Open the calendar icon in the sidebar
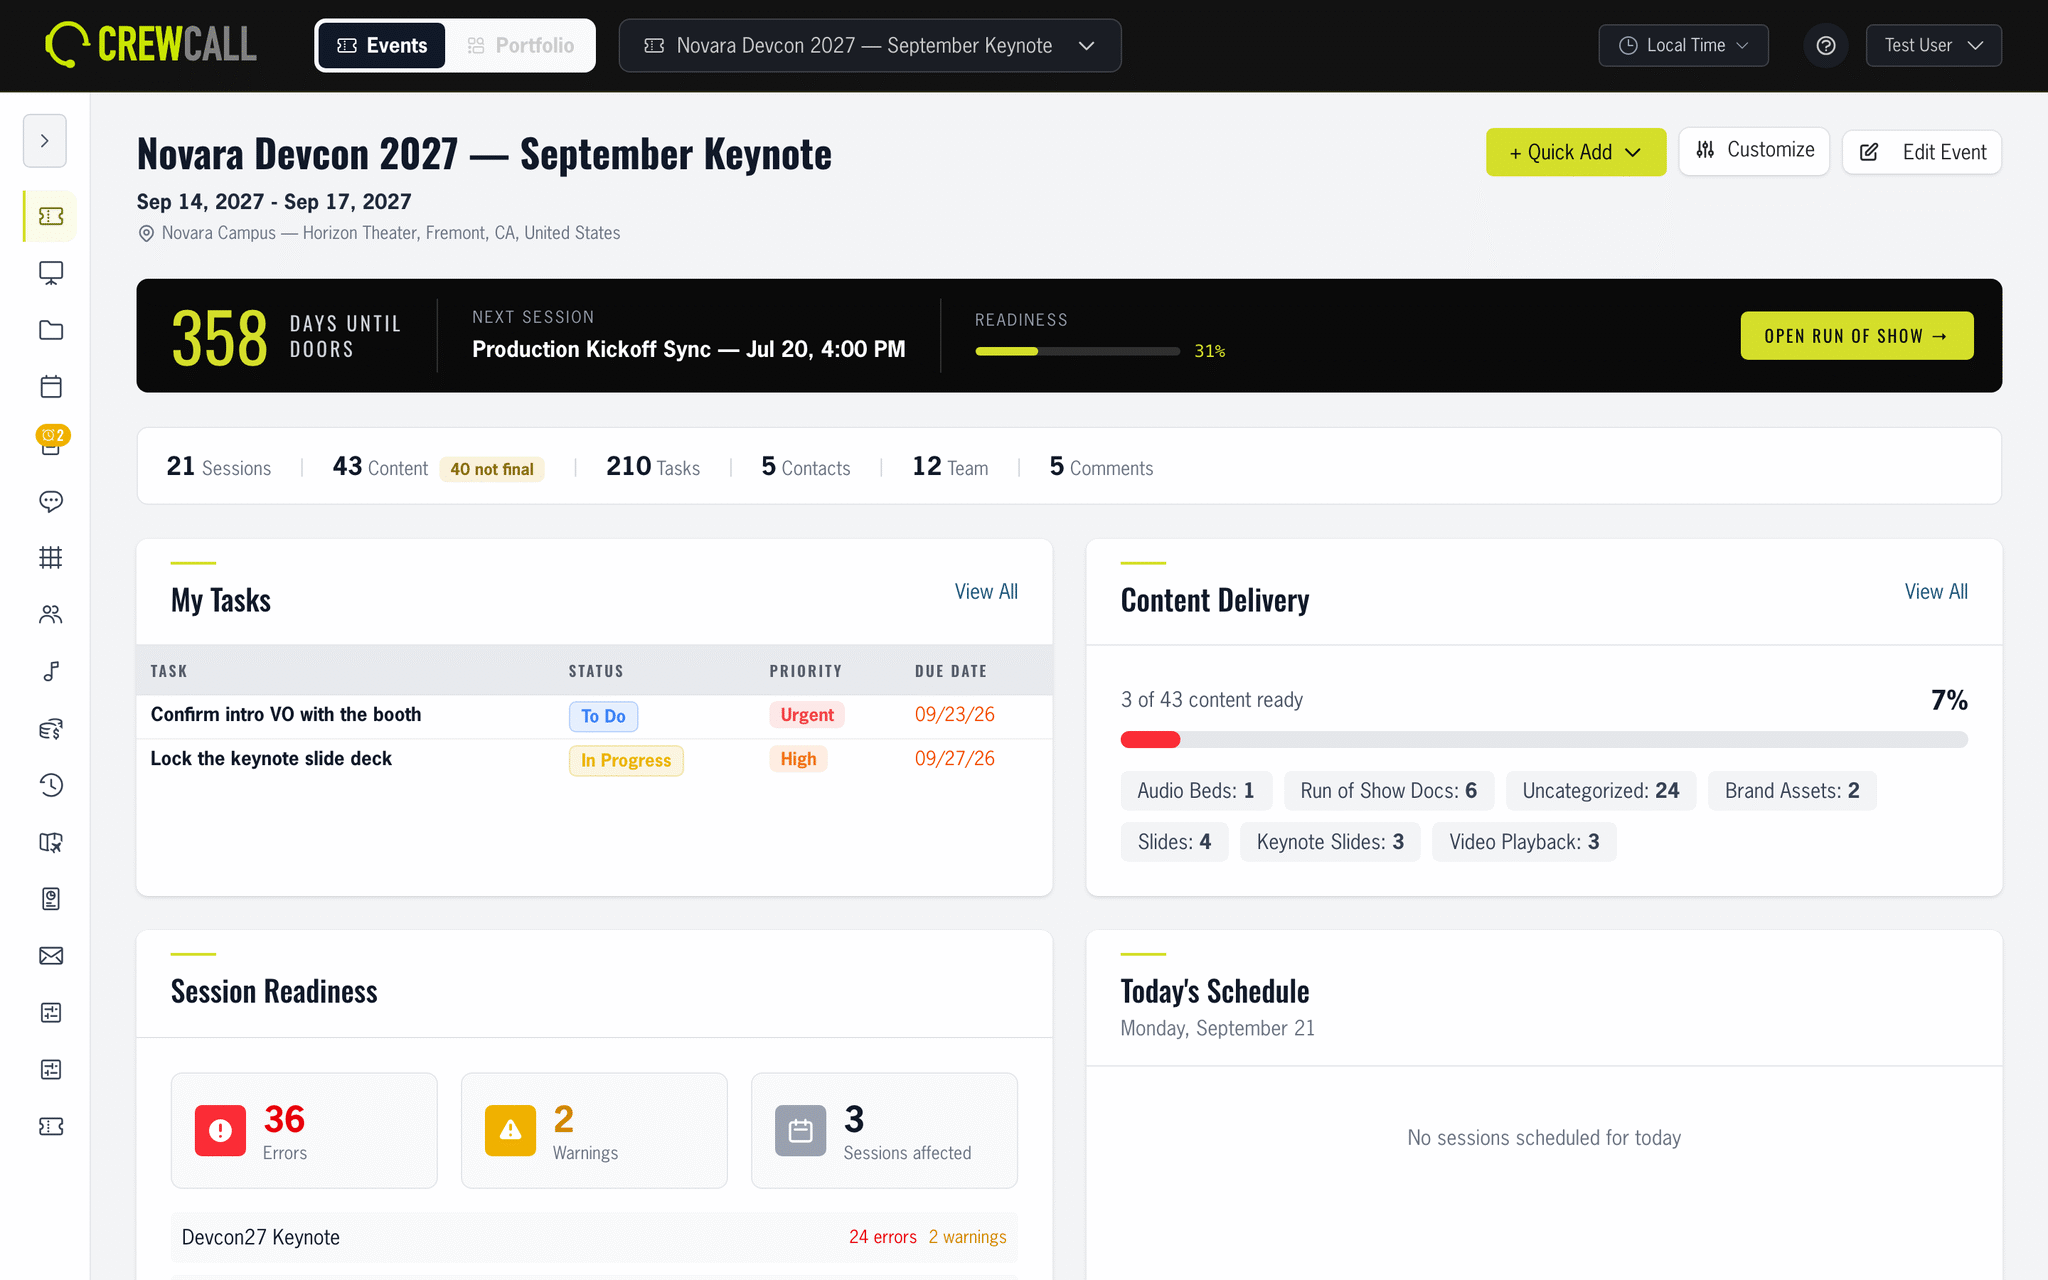The width and height of the screenshot is (2048, 1280). tap(51, 387)
